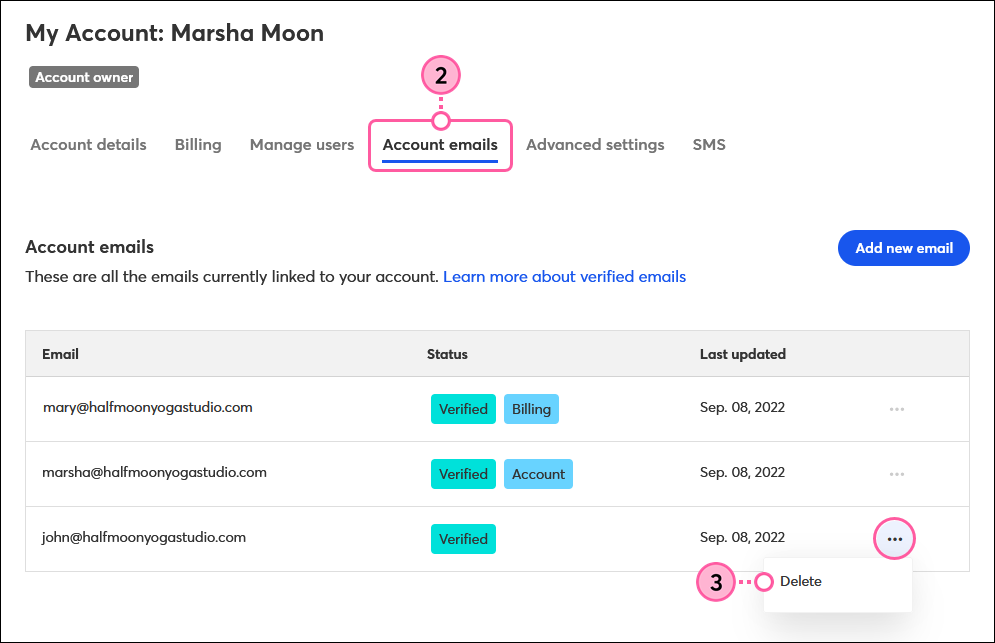
Task: Switch to the SMS tab
Action: pos(709,144)
